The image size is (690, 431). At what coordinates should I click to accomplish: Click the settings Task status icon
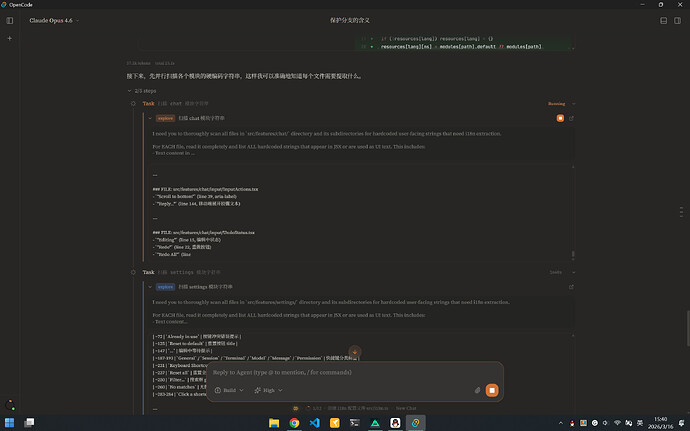(133, 272)
